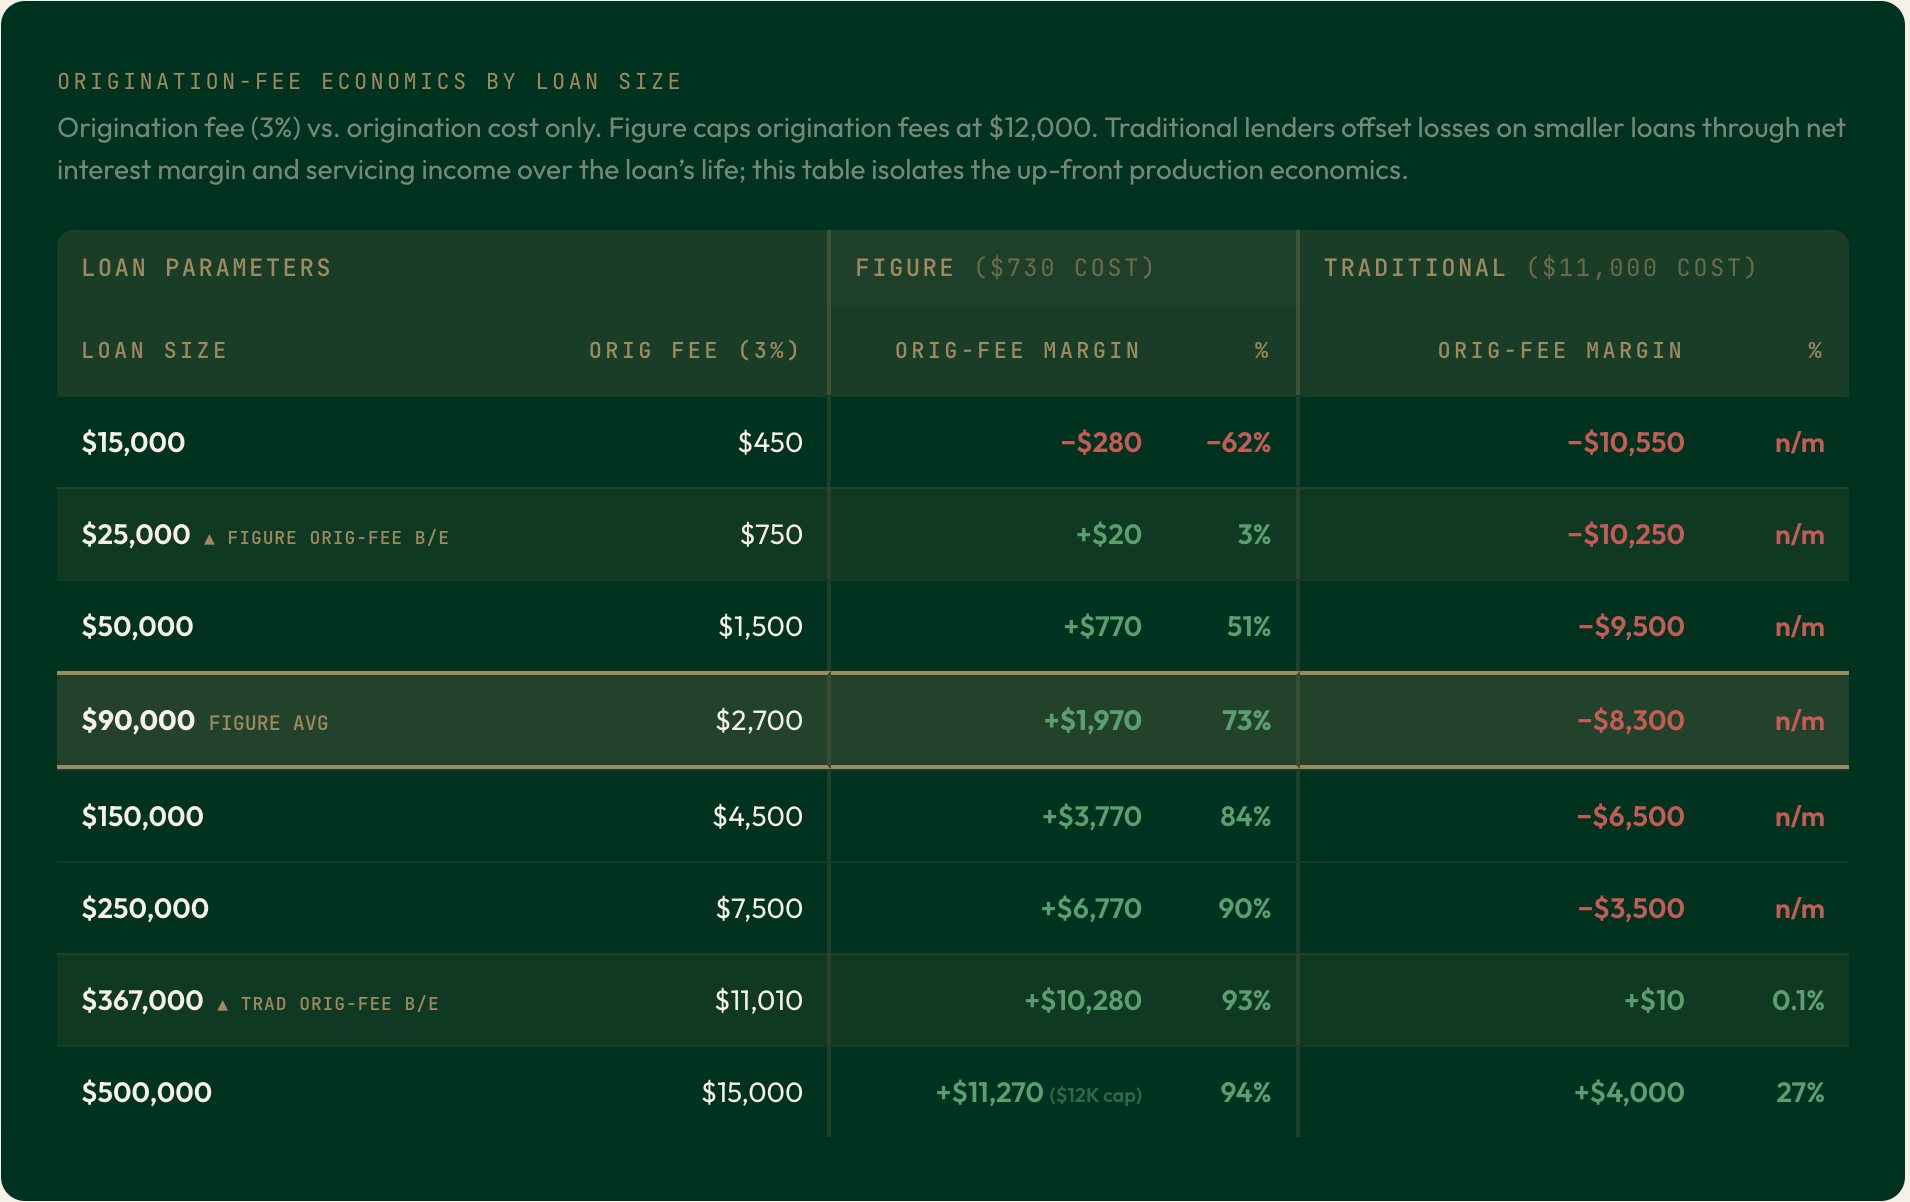
Task: Click the −62% Figure percentage
Action: [x=1238, y=442]
